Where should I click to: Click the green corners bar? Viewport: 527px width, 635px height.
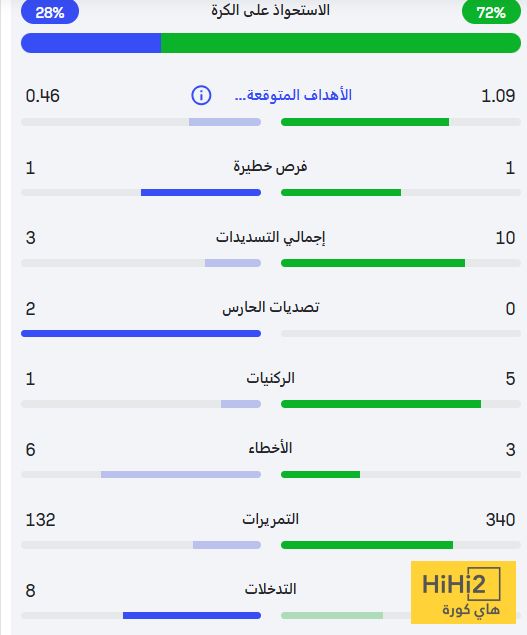coord(381,404)
